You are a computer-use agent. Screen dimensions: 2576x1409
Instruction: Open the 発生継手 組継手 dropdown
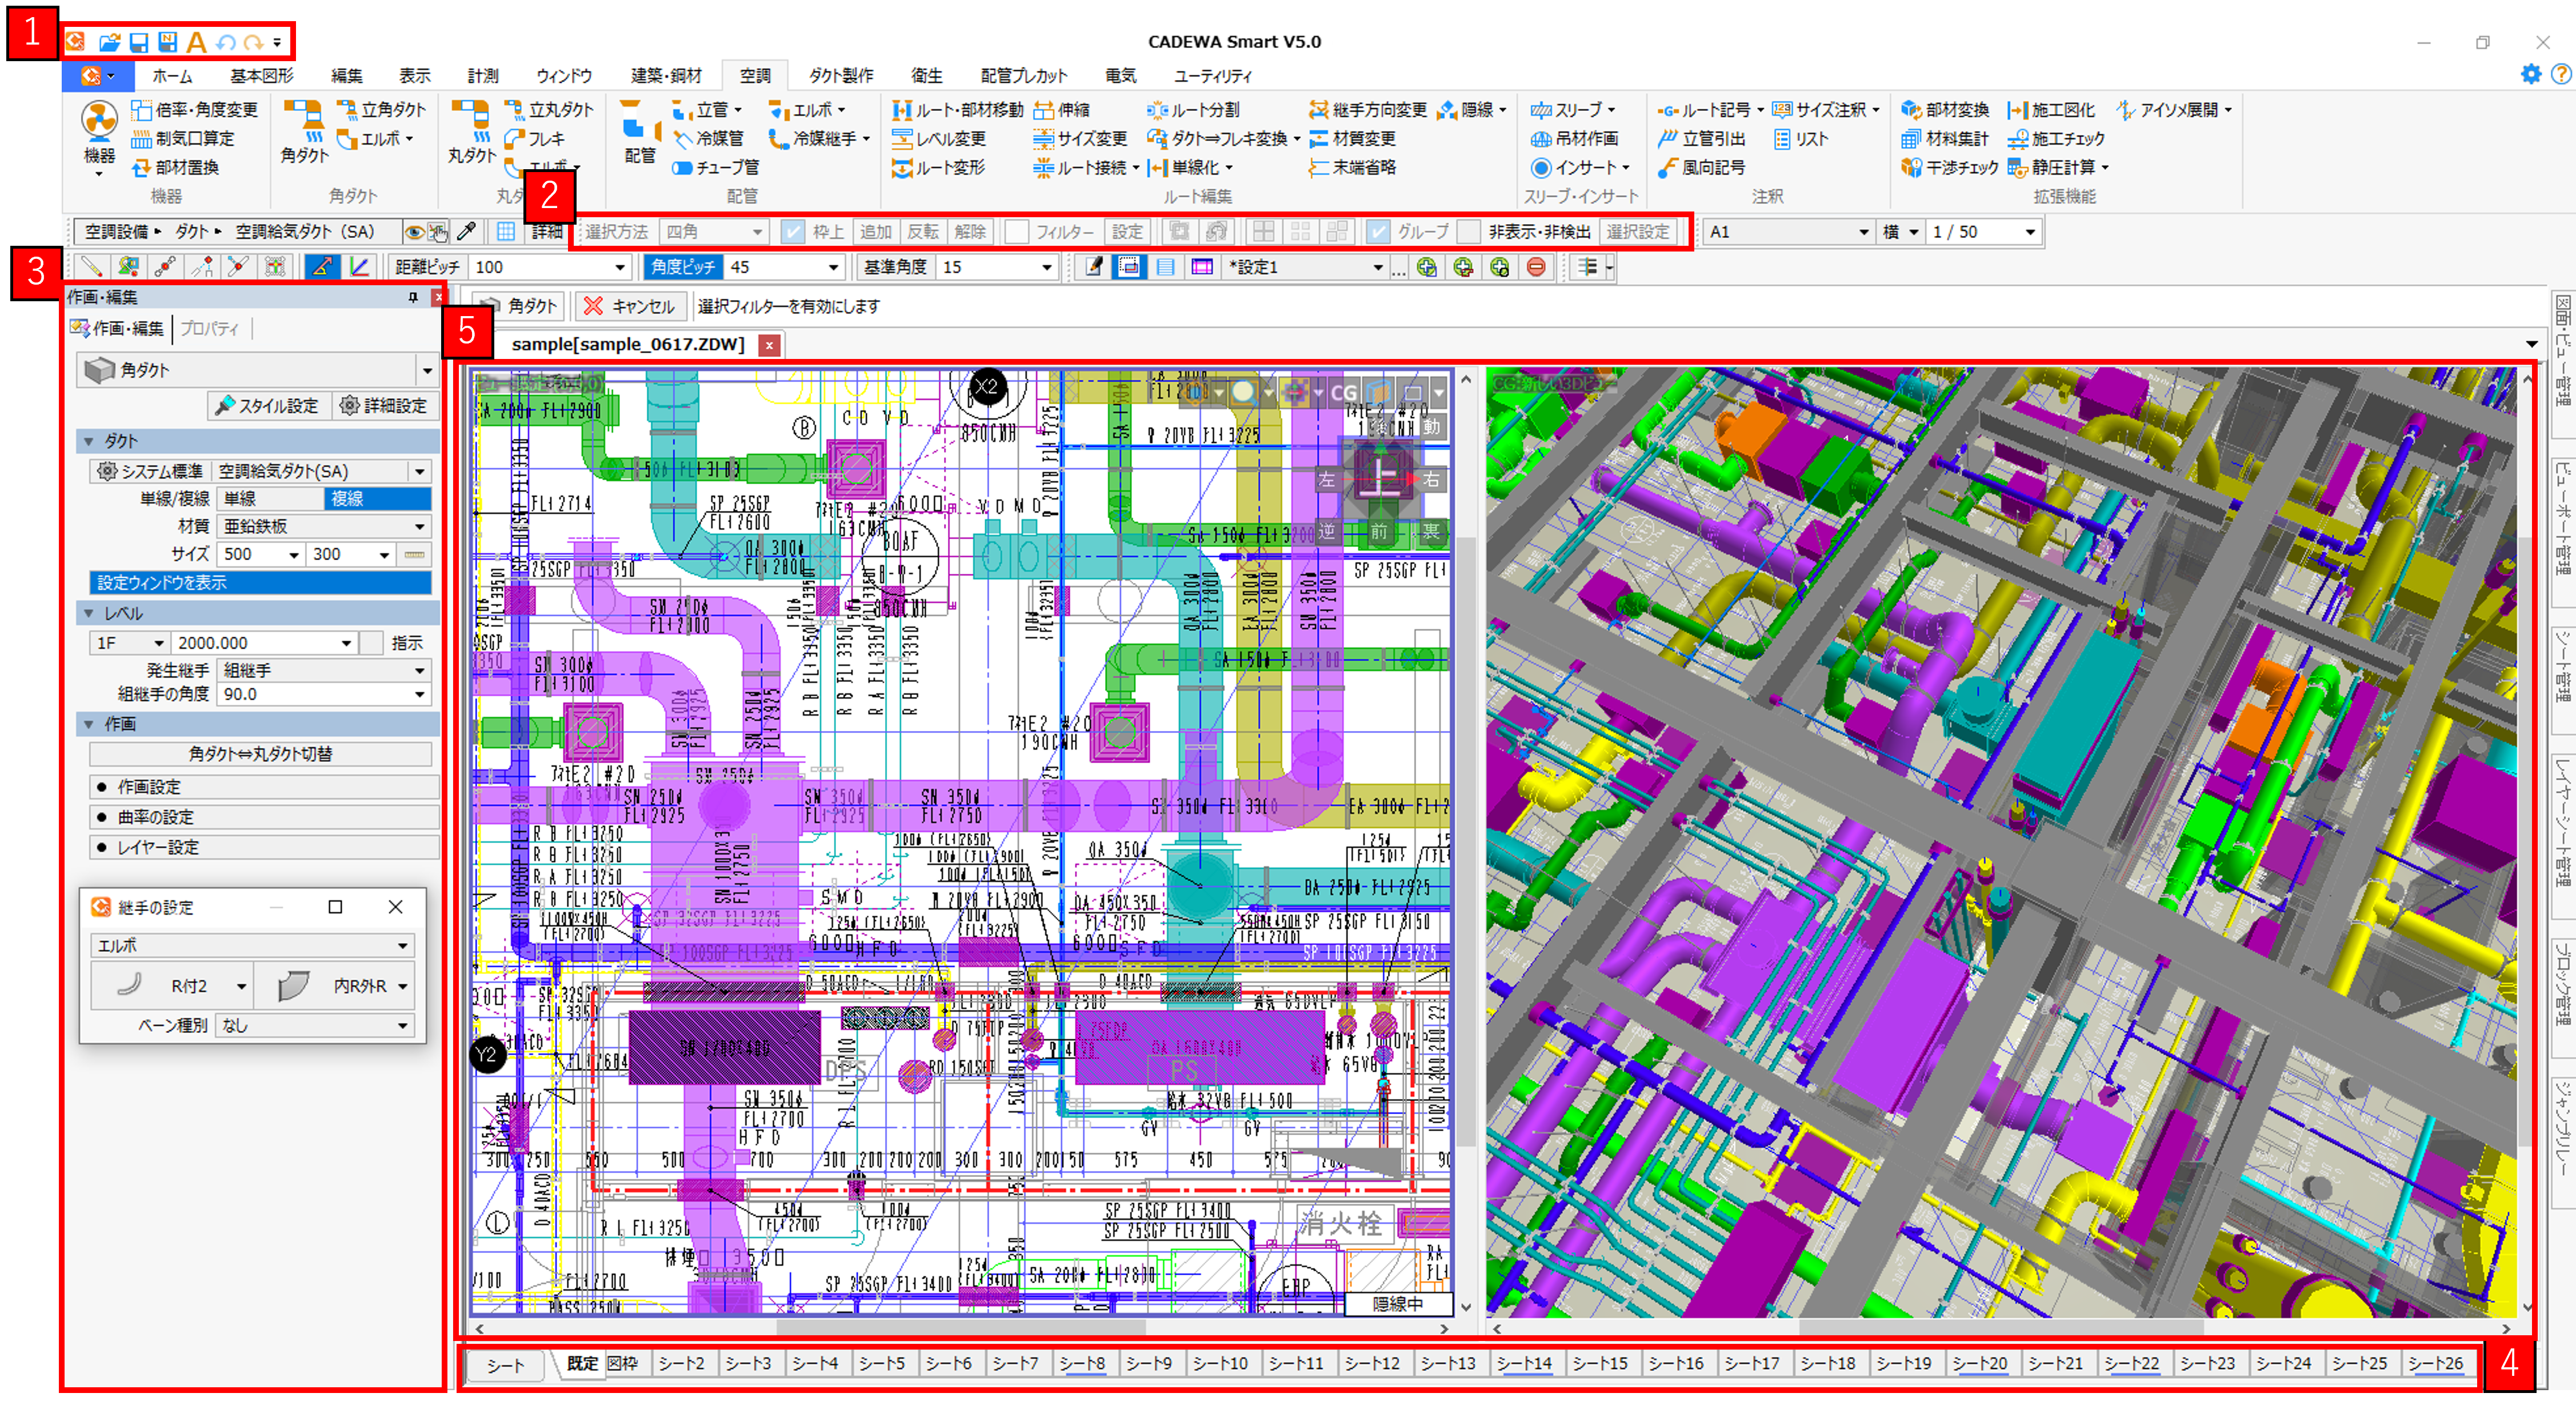pos(324,670)
